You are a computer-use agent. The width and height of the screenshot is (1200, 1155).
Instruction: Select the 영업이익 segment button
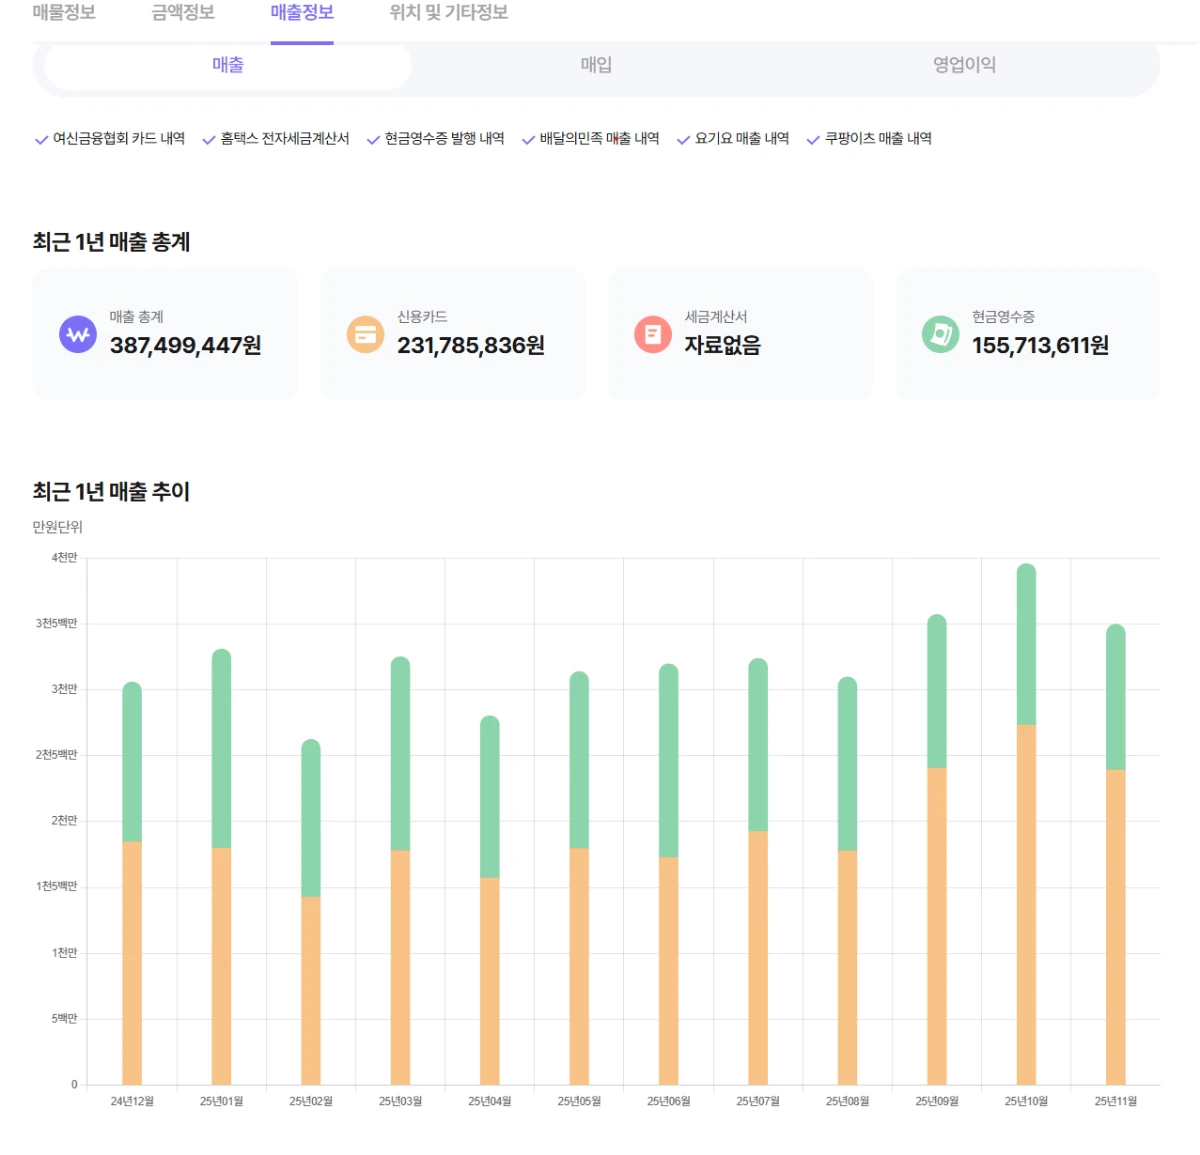(964, 65)
